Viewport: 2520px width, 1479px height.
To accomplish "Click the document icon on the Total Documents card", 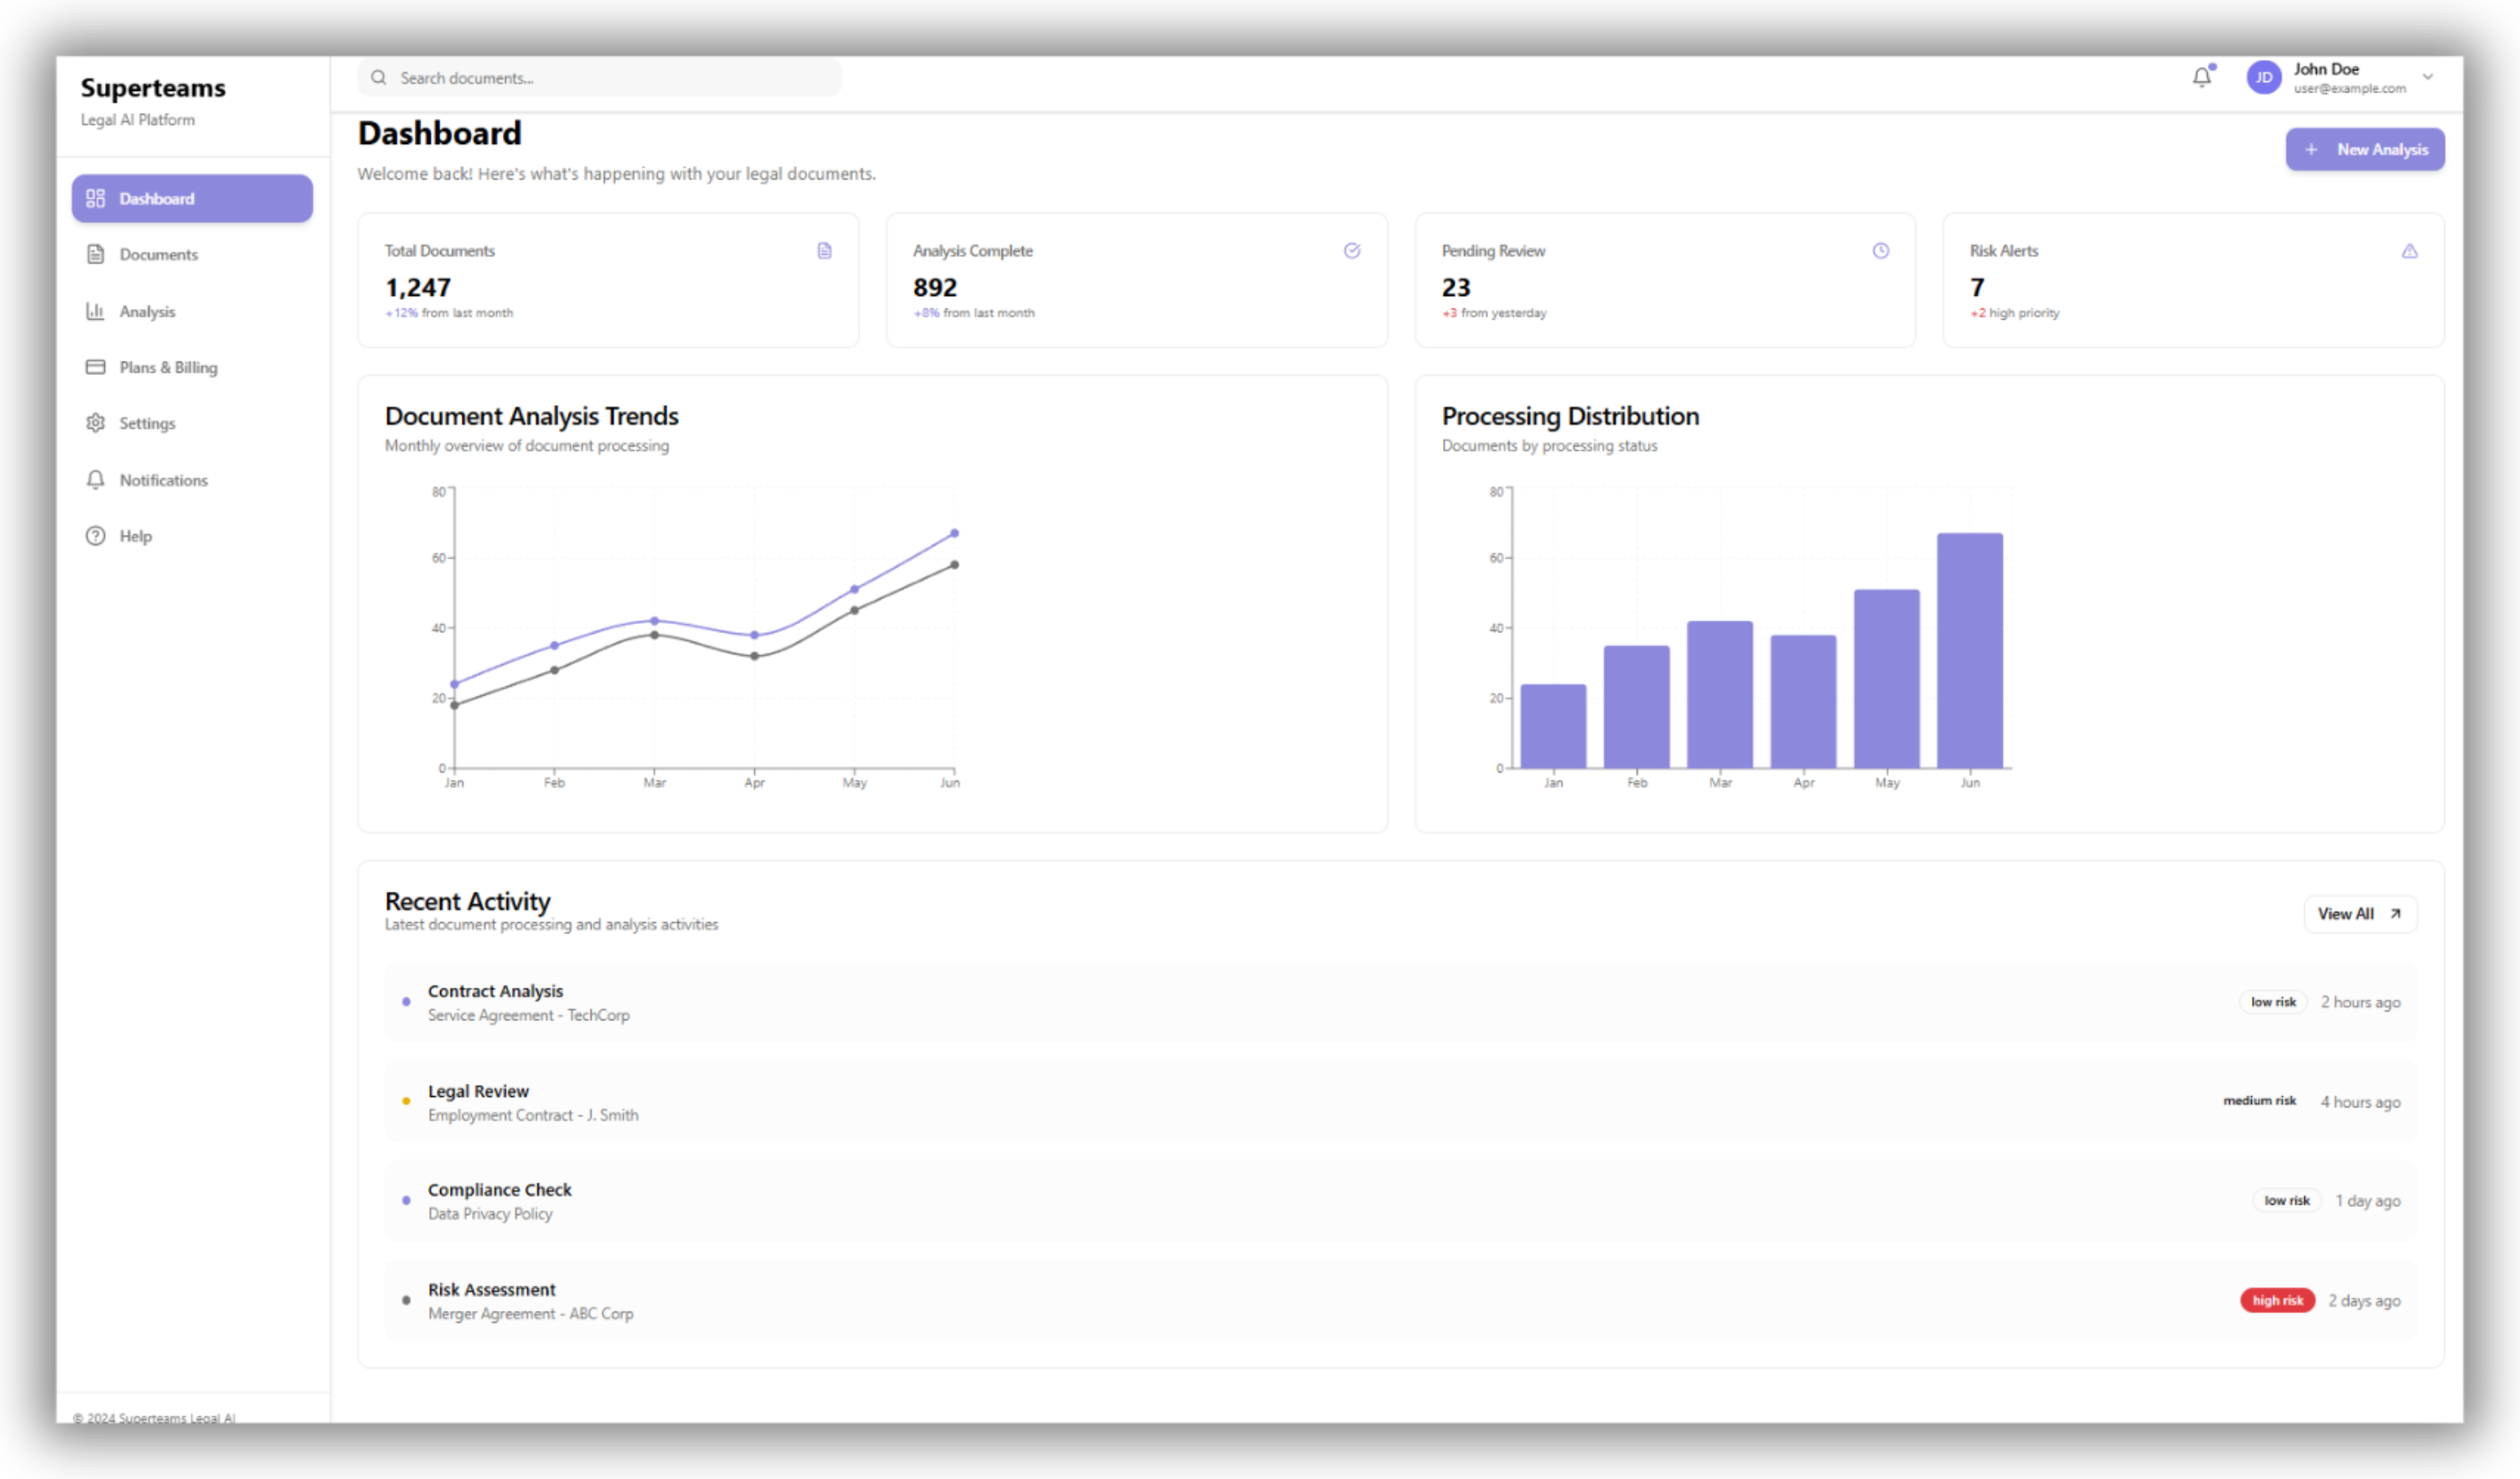I will click(x=823, y=251).
